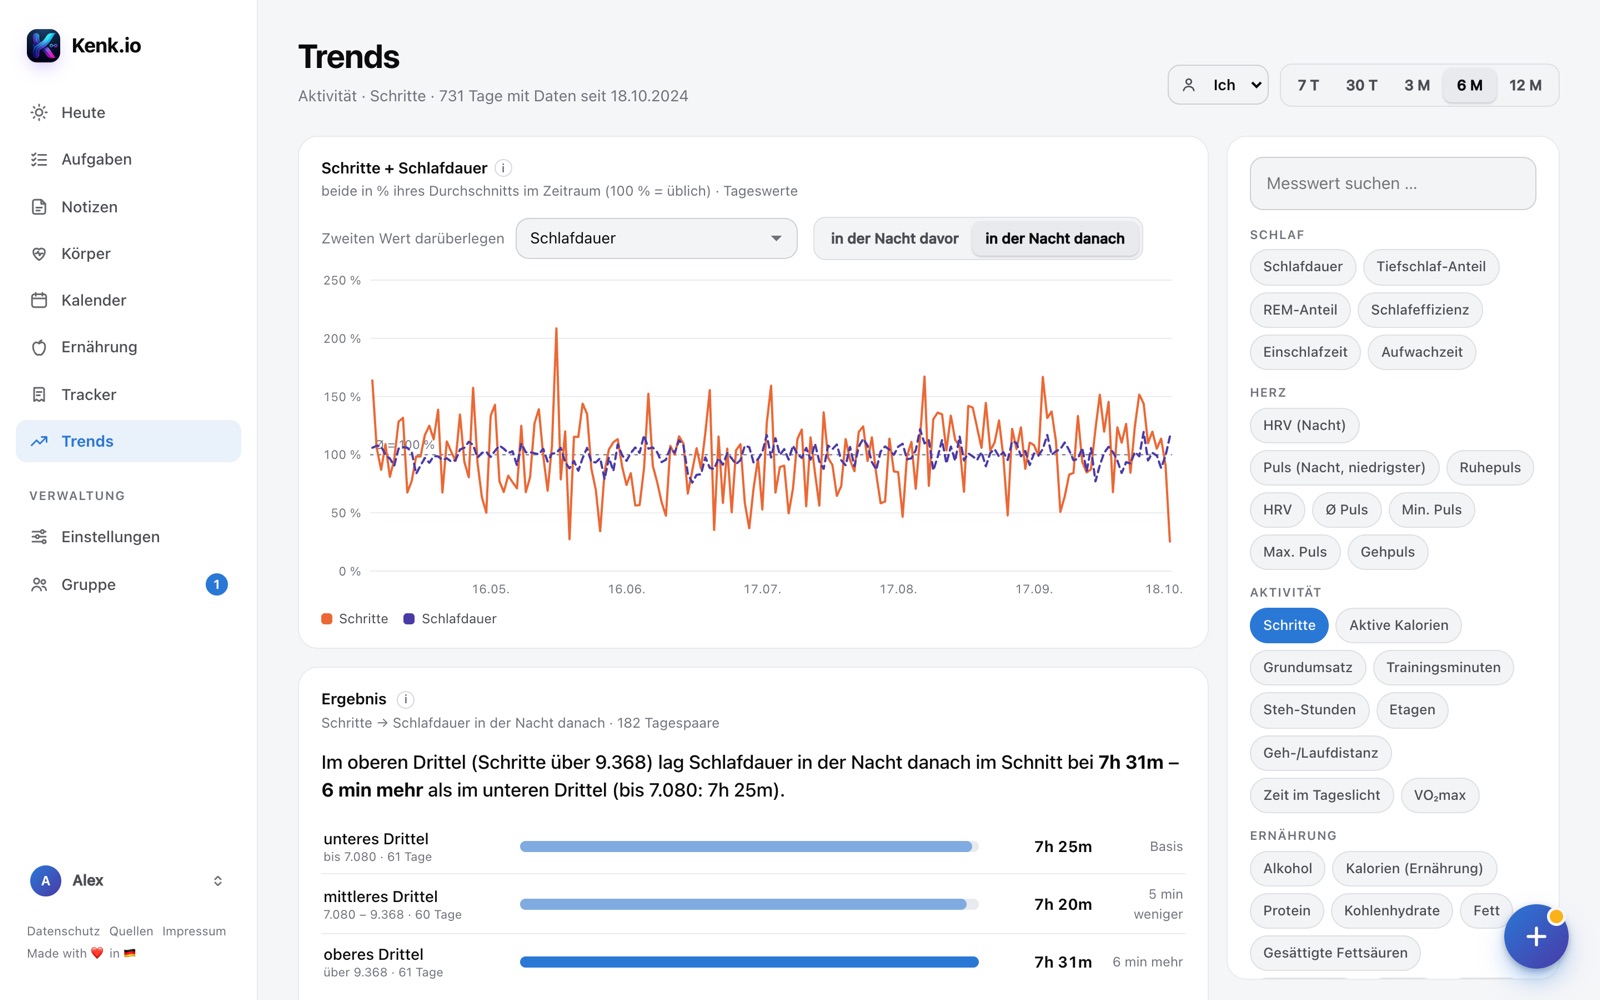Screen dimensions: 1600x1000
Task: Click the Trends chart-line icon
Action: (x=39, y=441)
